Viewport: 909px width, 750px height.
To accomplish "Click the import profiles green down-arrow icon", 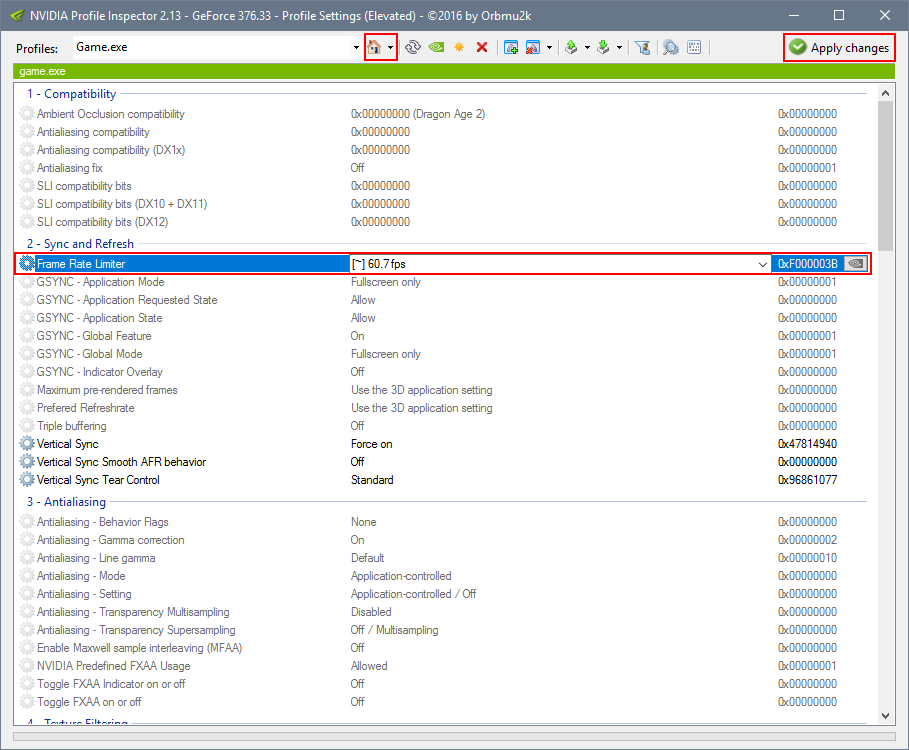I will [x=603, y=47].
